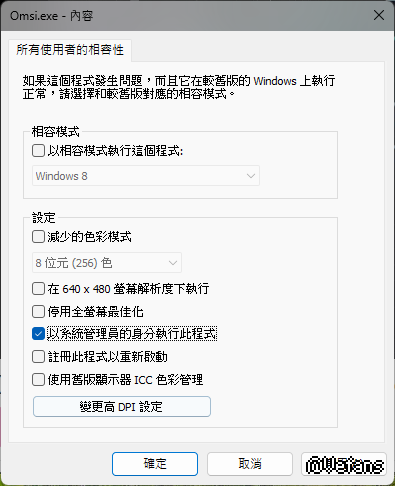Open the Windows 8 compatibility mode dropdown

tap(146, 176)
